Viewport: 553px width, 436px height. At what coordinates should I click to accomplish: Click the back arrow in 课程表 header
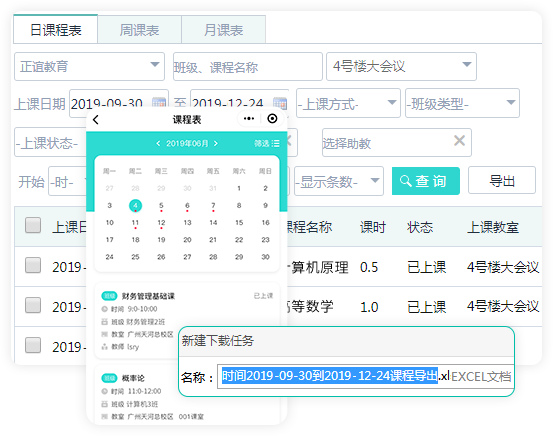point(96,119)
